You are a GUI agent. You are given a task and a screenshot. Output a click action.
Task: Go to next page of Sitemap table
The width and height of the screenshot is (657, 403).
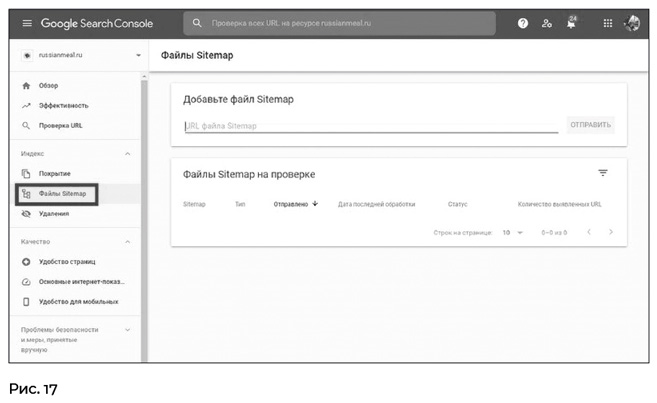click(x=611, y=232)
